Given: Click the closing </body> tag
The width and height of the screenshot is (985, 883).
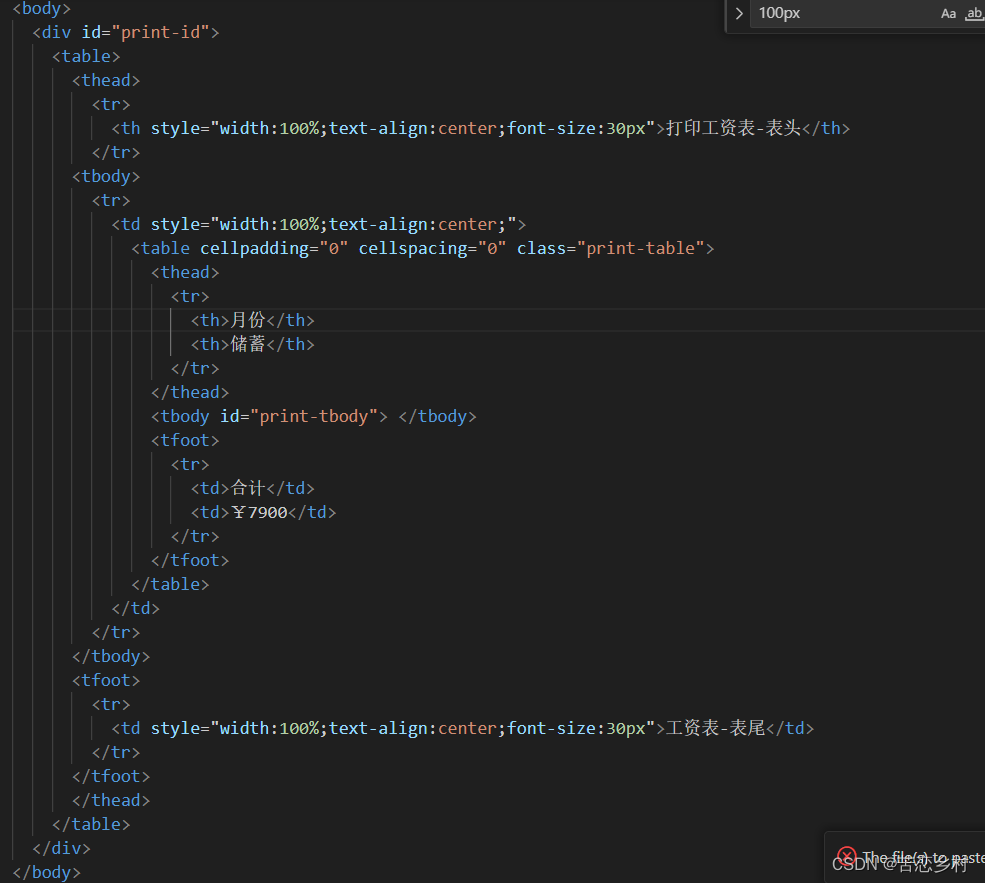Looking at the screenshot, I should [46, 872].
